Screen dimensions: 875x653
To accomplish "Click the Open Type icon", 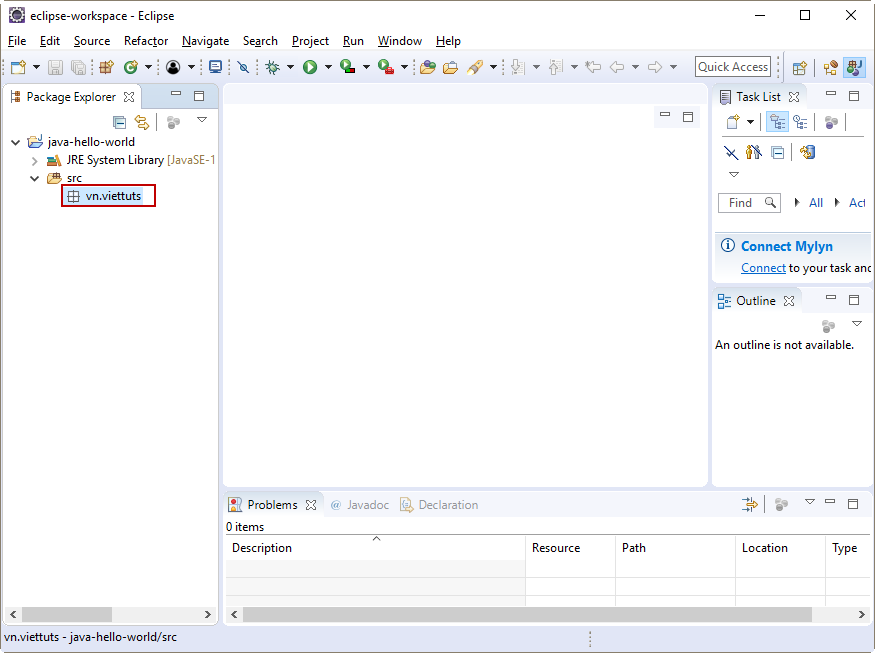I will click(428, 68).
